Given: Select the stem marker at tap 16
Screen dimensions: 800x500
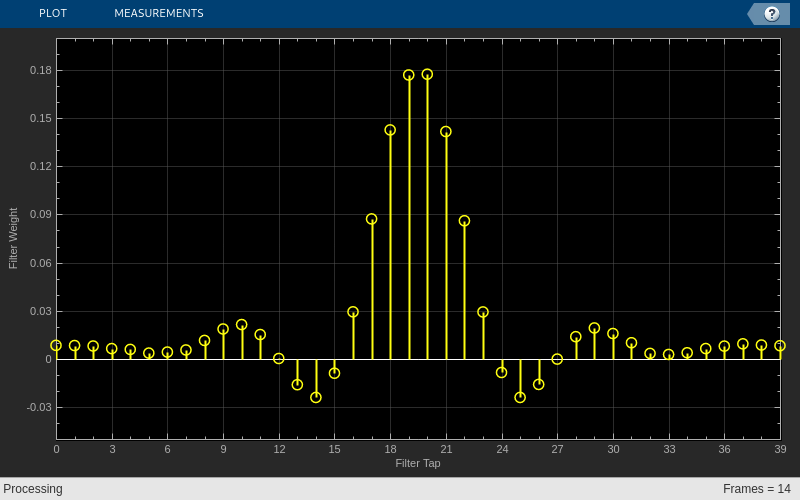Looking at the screenshot, I should (353, 312).
